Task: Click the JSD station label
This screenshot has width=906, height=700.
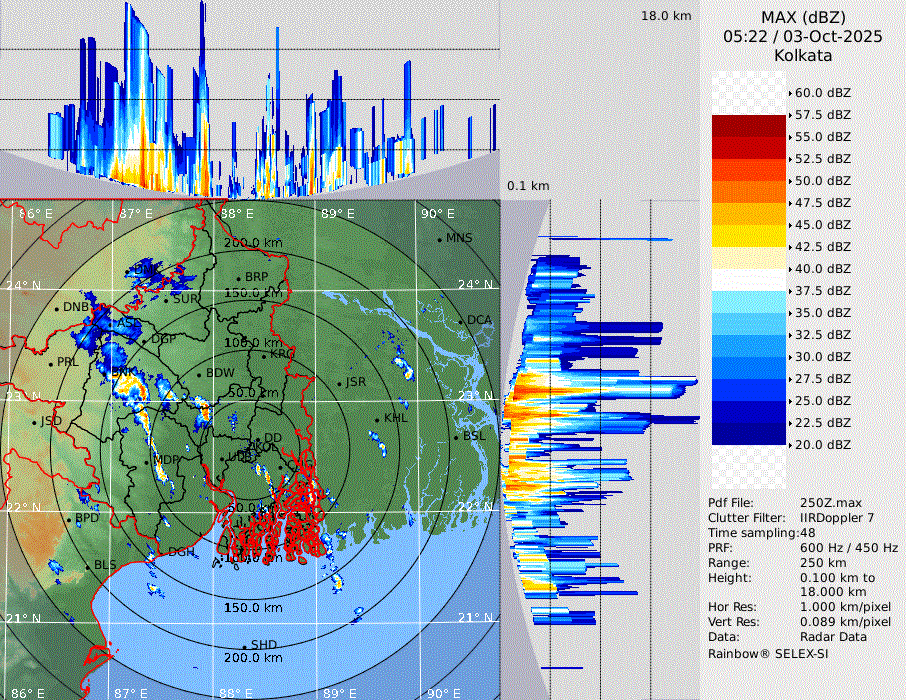Action: (x=50, y=421)
